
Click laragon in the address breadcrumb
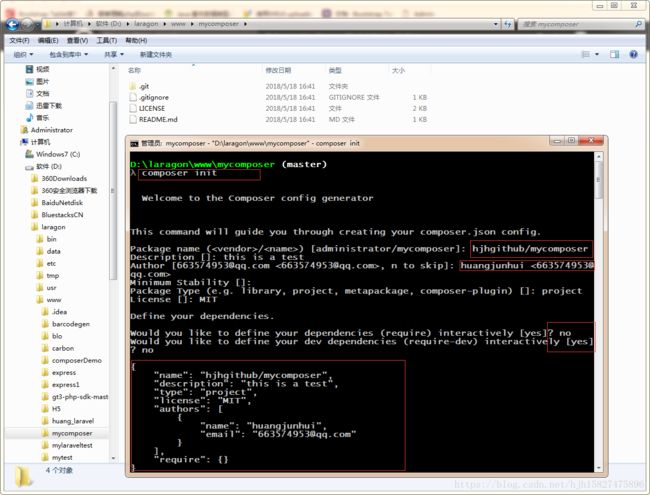[x=146, y=24]
